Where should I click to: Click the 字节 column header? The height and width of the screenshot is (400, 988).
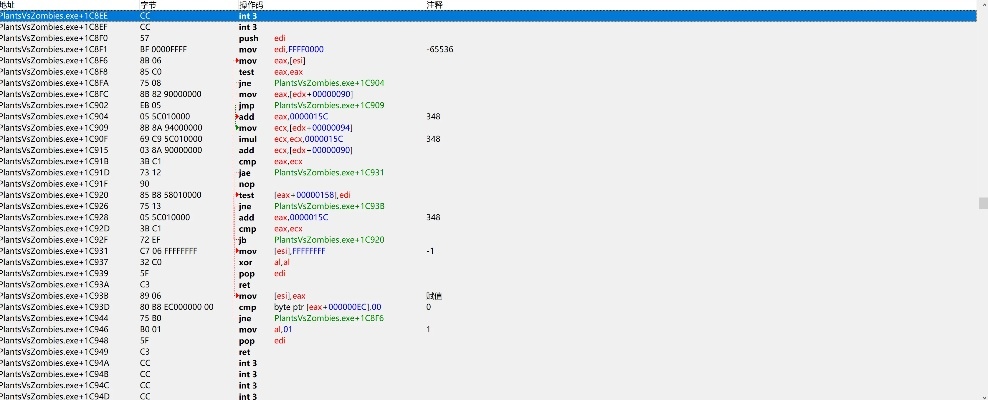(x=146, y=5)
